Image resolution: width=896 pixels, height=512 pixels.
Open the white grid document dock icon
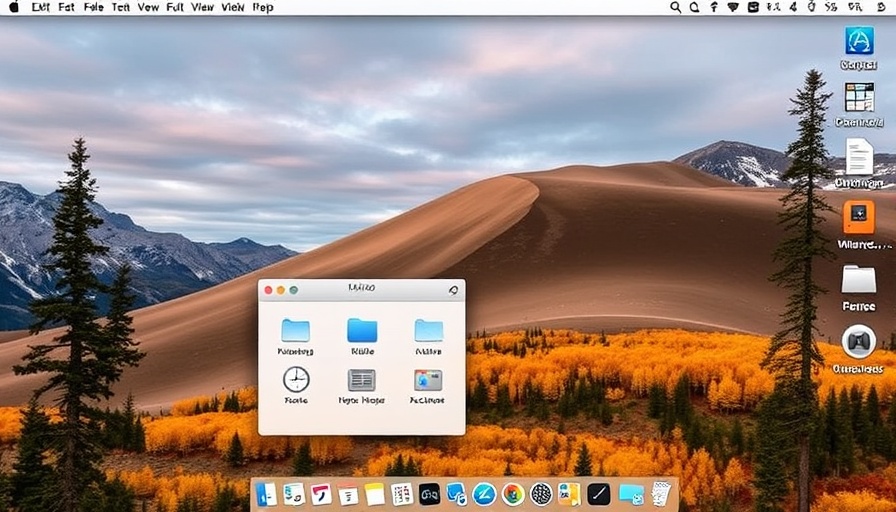pos(402,494)
